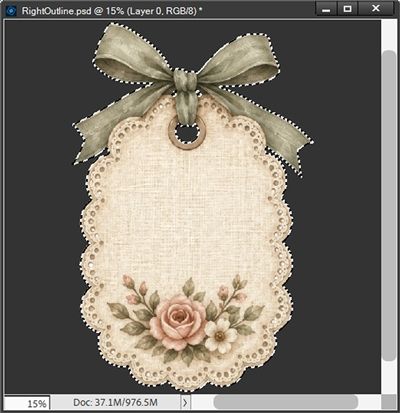Click the 15% zoom level field

(27, 403)
